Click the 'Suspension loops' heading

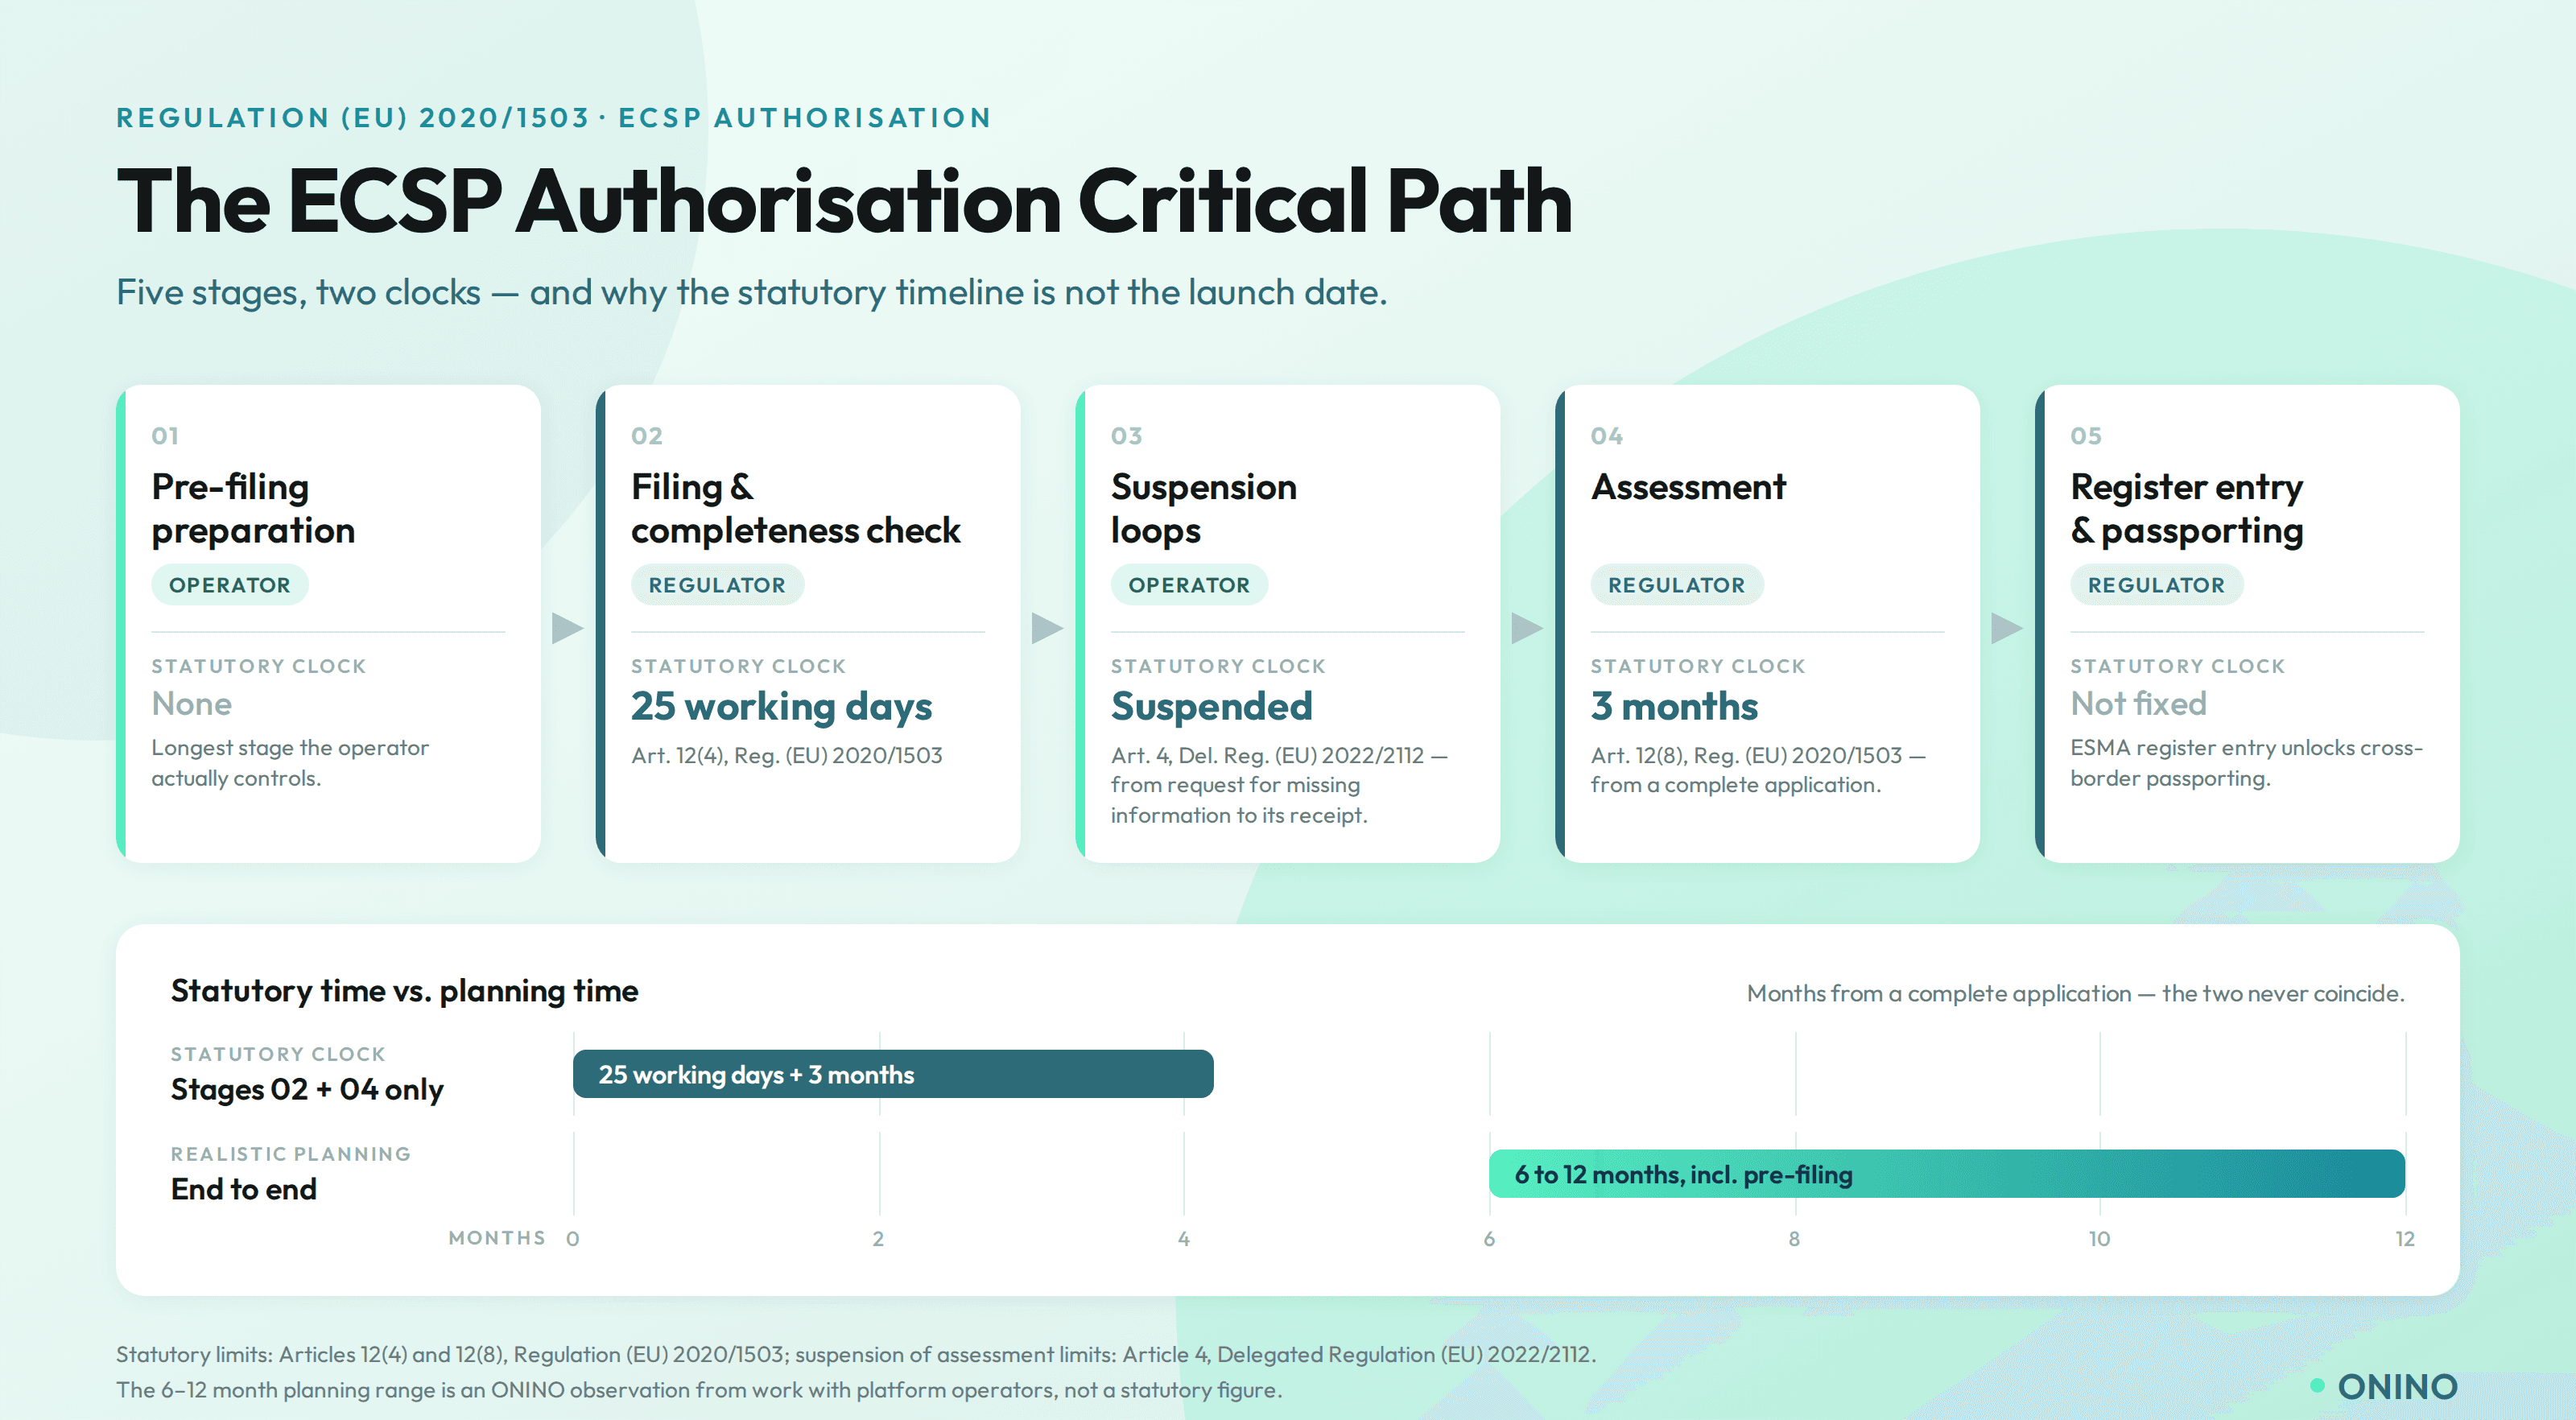[1204, 508]
